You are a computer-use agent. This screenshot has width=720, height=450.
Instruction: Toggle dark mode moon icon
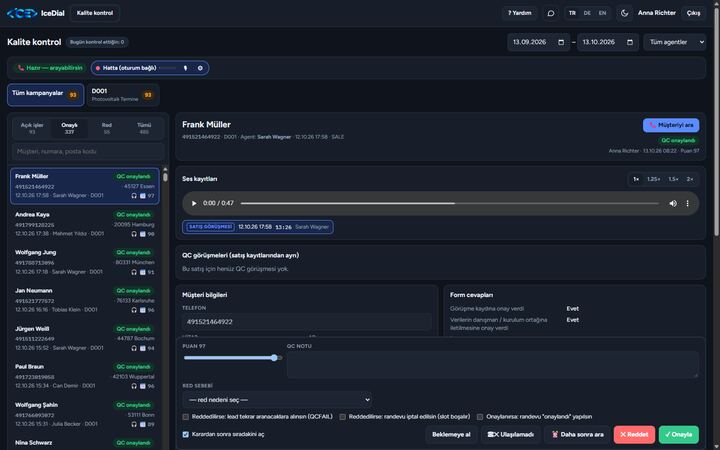[624, 13]
